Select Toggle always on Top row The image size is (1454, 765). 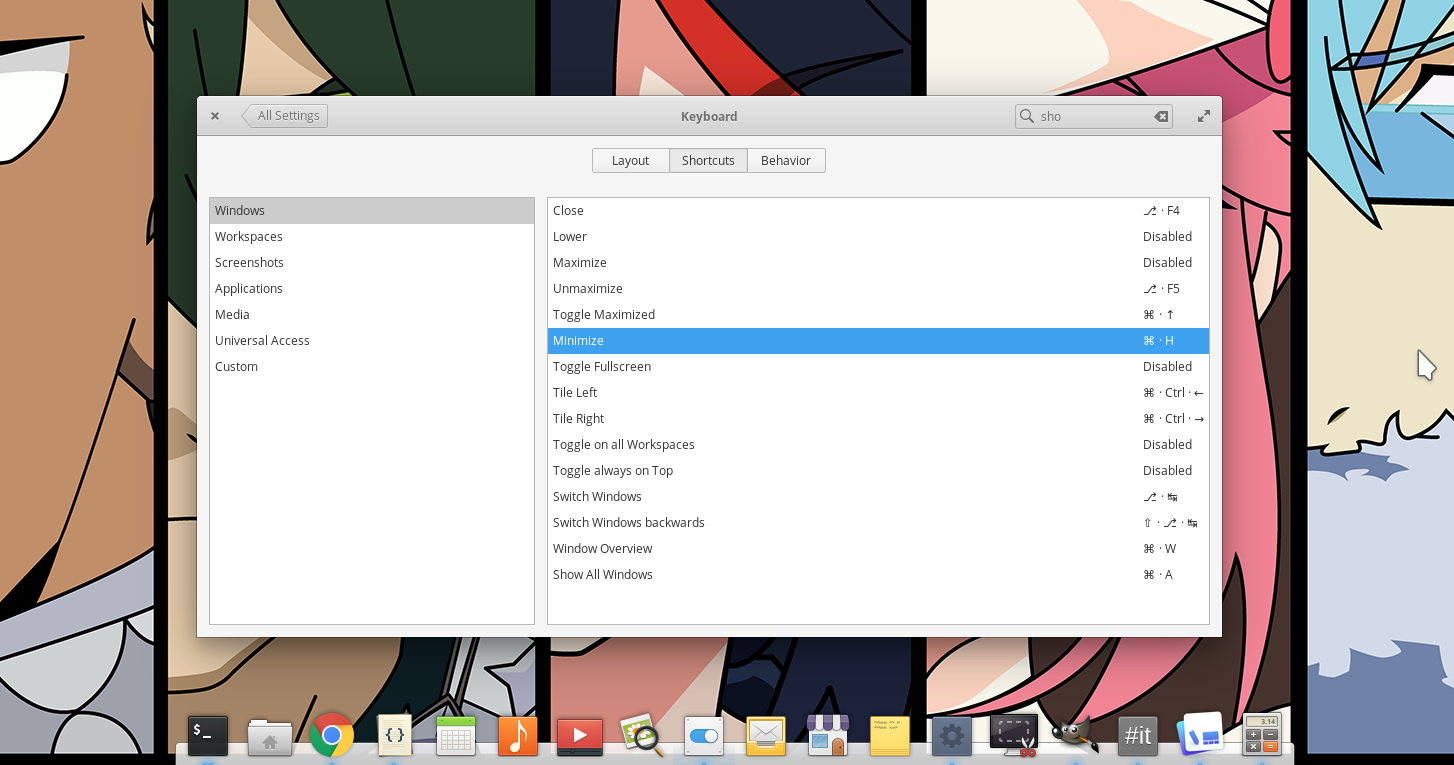click(x=878, y=470)
